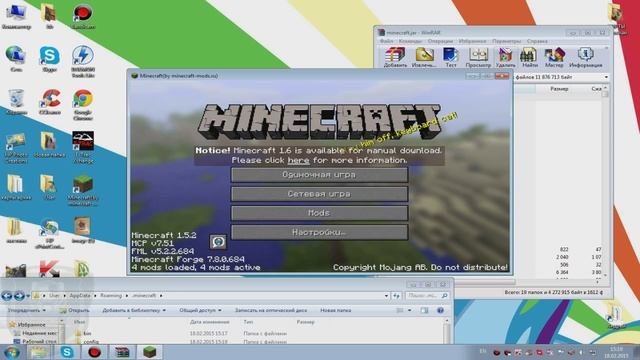Select the red record-button desktop shortcut
Image resolution: width=640 pixels, height=360 pixels.
point(83,17)
